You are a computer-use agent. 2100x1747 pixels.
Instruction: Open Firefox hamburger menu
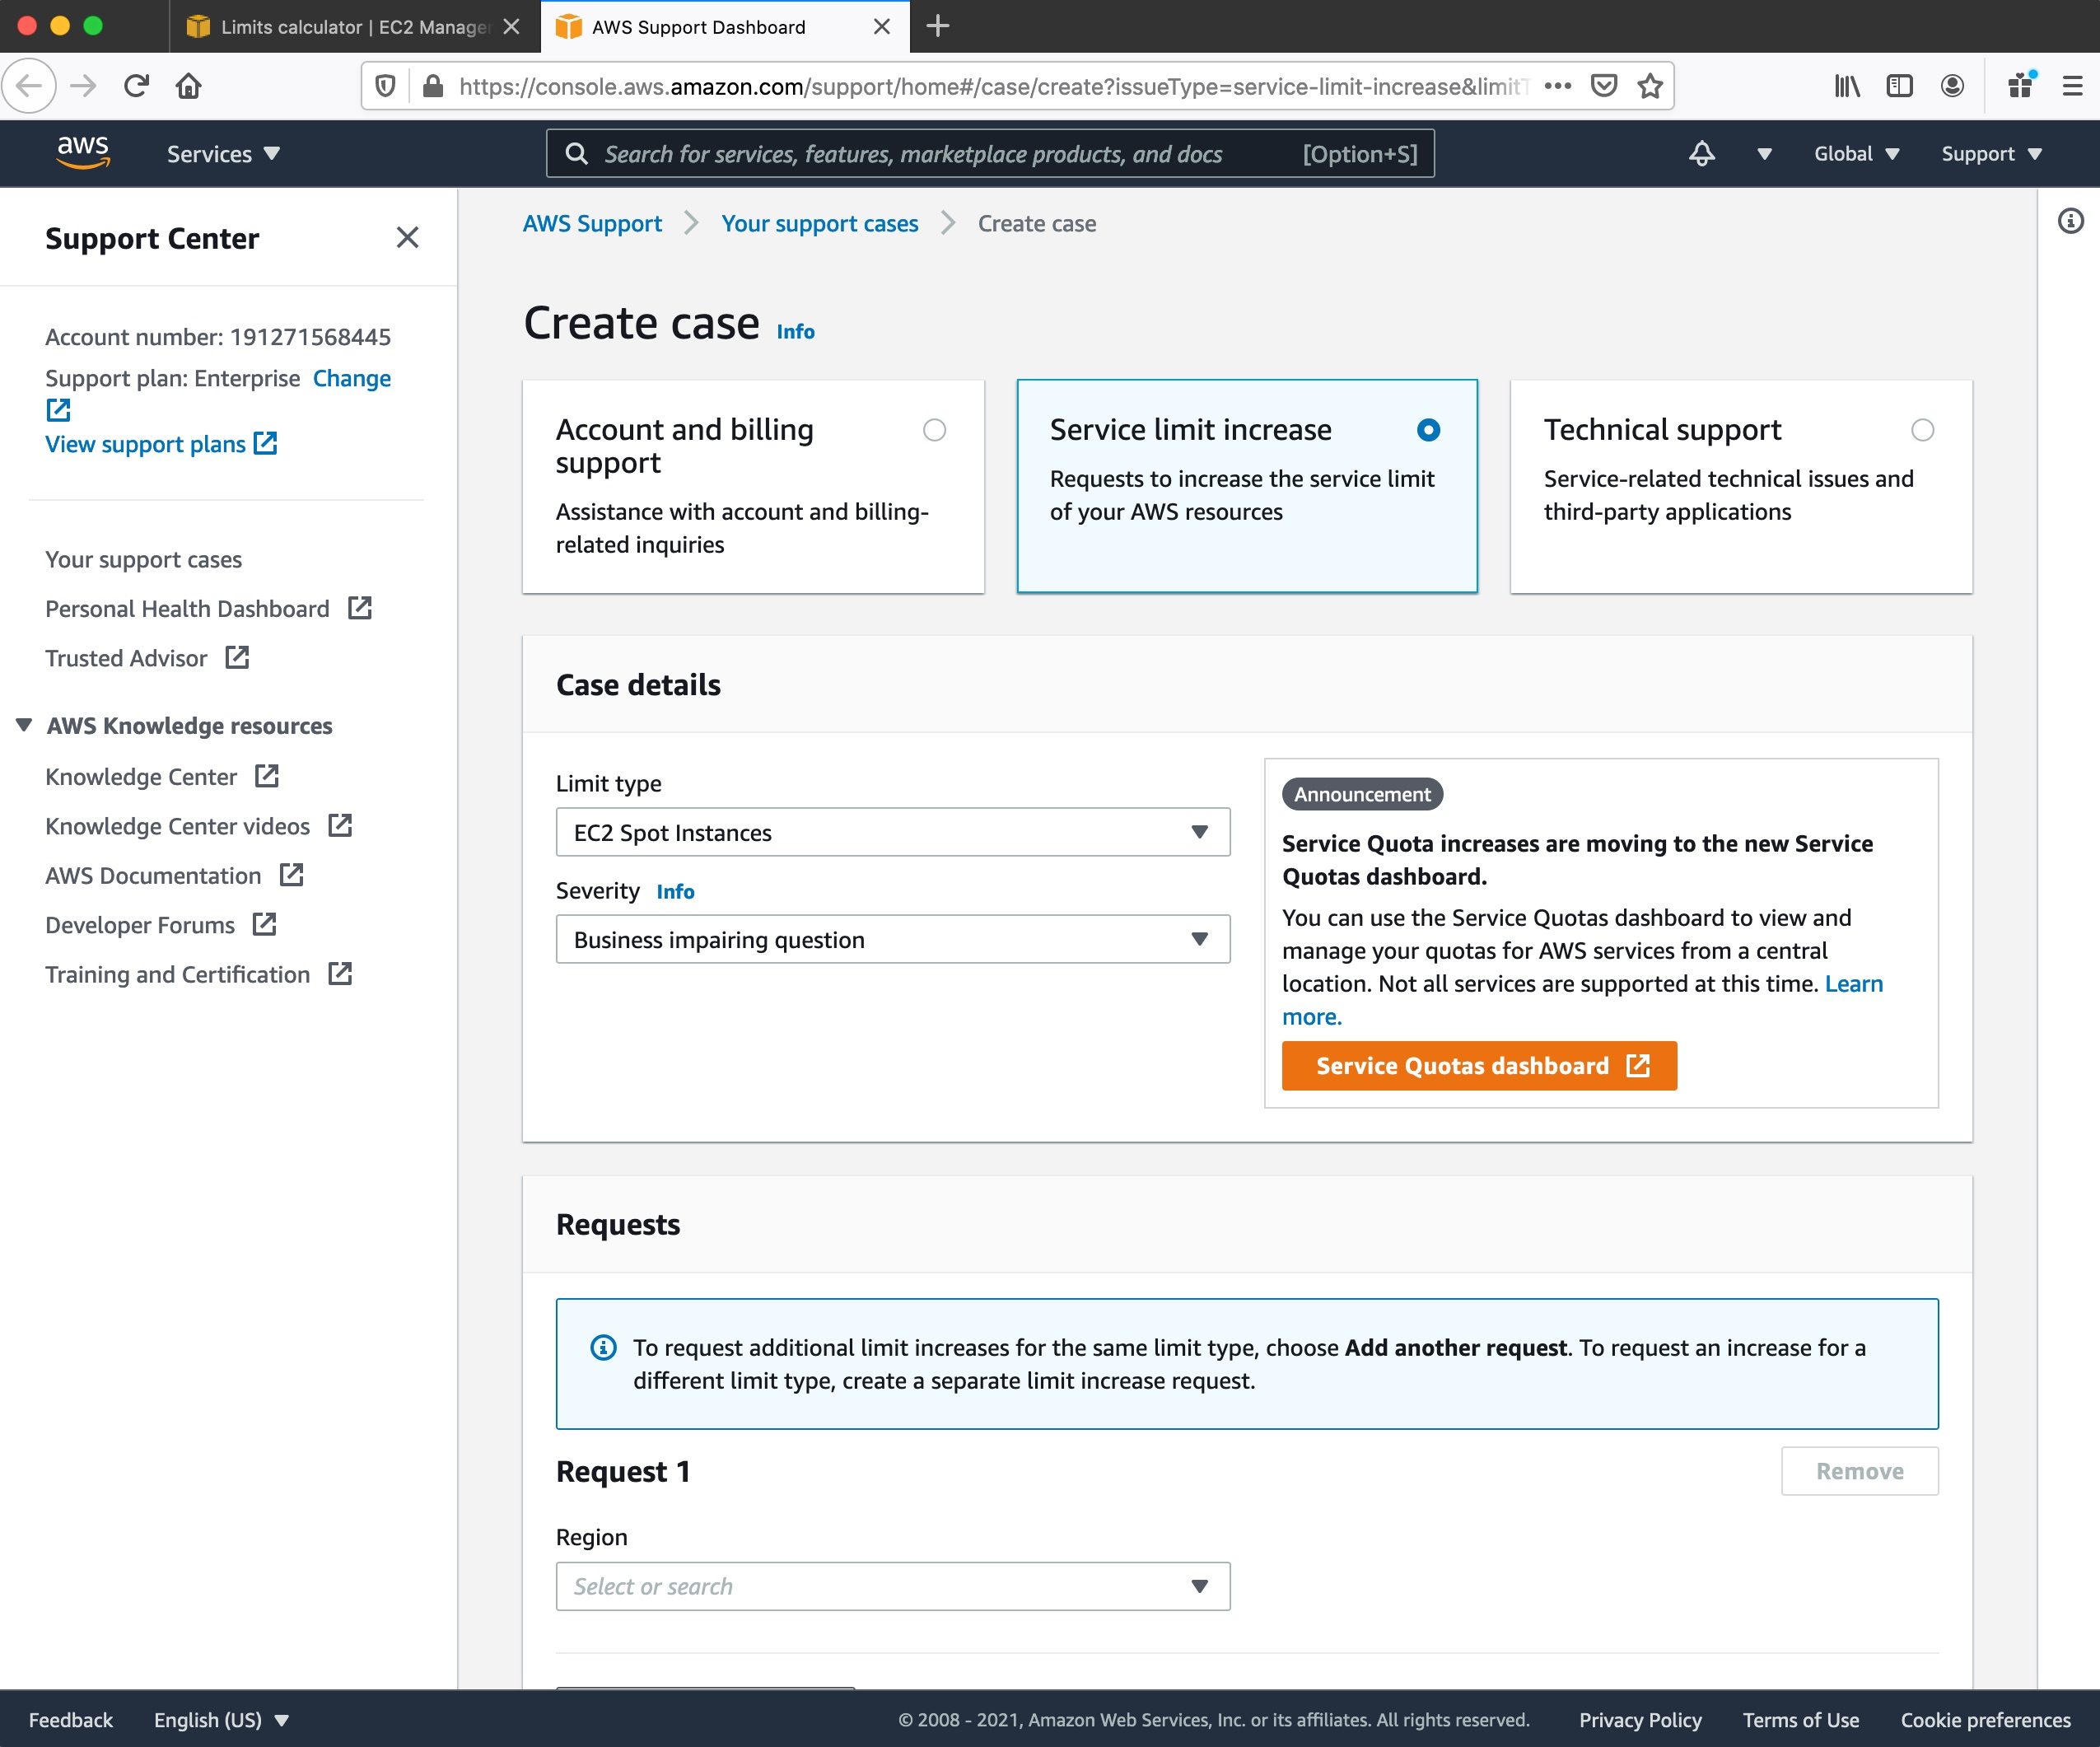2072,86
